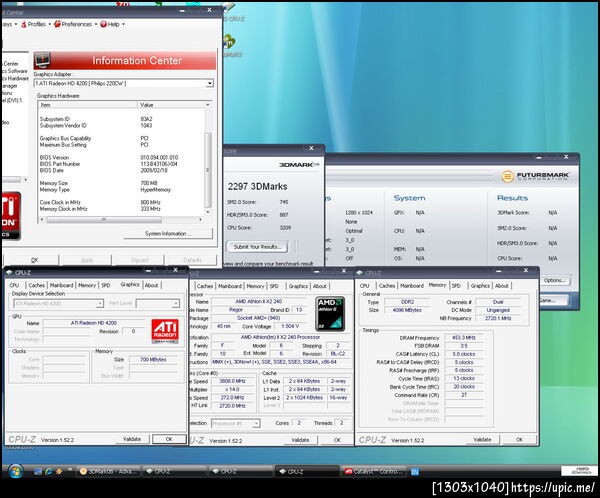
Task: Open the processor Selection dropdown in CPU-Z
Action: tap(256, 423)
